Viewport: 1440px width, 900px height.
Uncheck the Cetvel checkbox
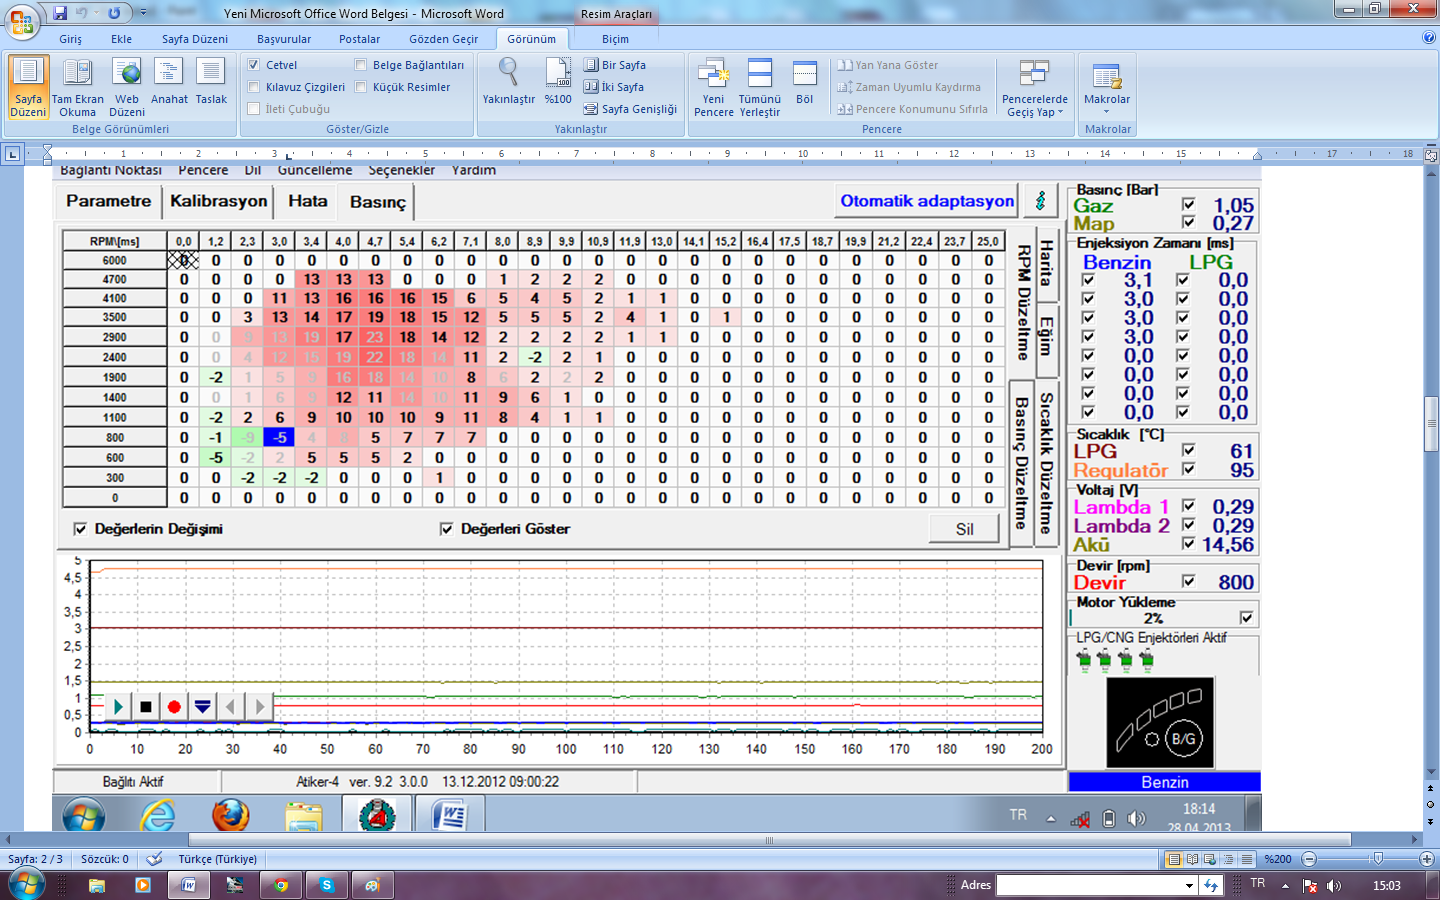coord(254,65)
